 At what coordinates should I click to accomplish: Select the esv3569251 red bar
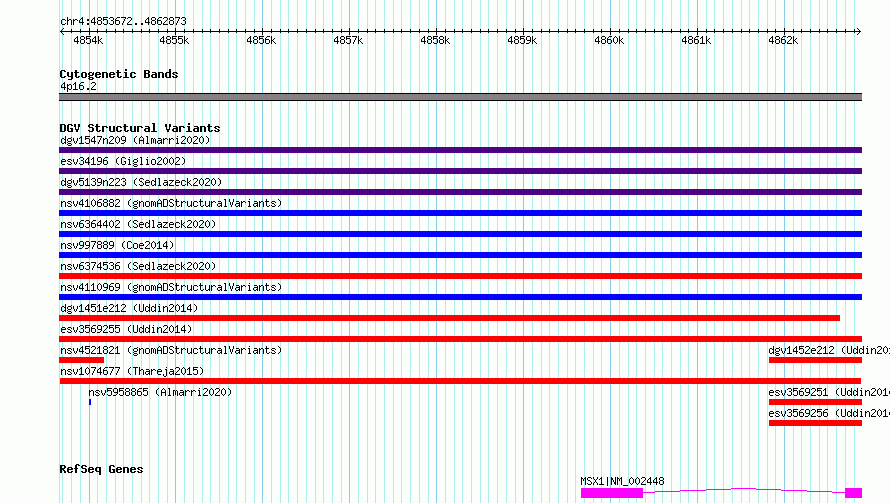pyautogui.click(x=815, y=402)
